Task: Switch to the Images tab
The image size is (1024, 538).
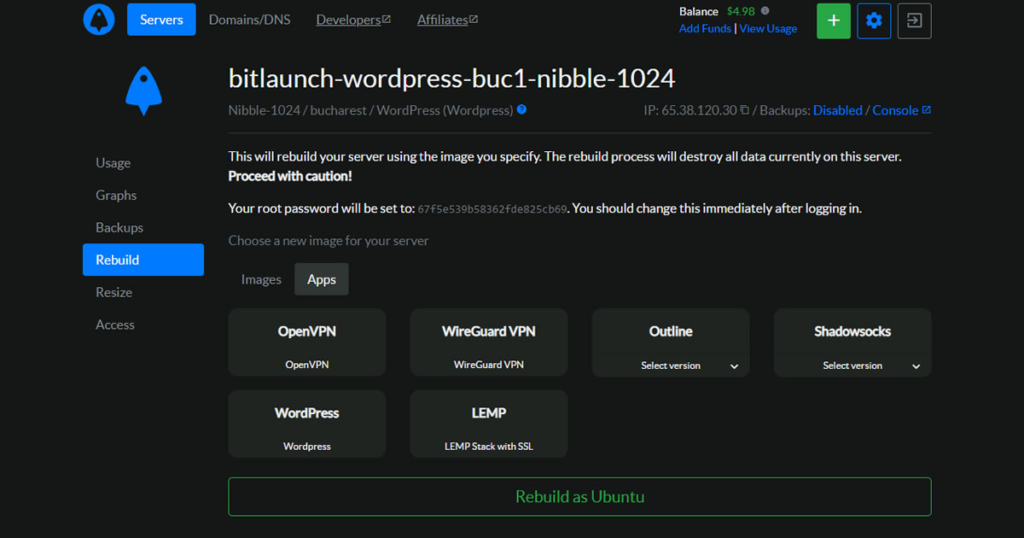Action: coord(261,280)
